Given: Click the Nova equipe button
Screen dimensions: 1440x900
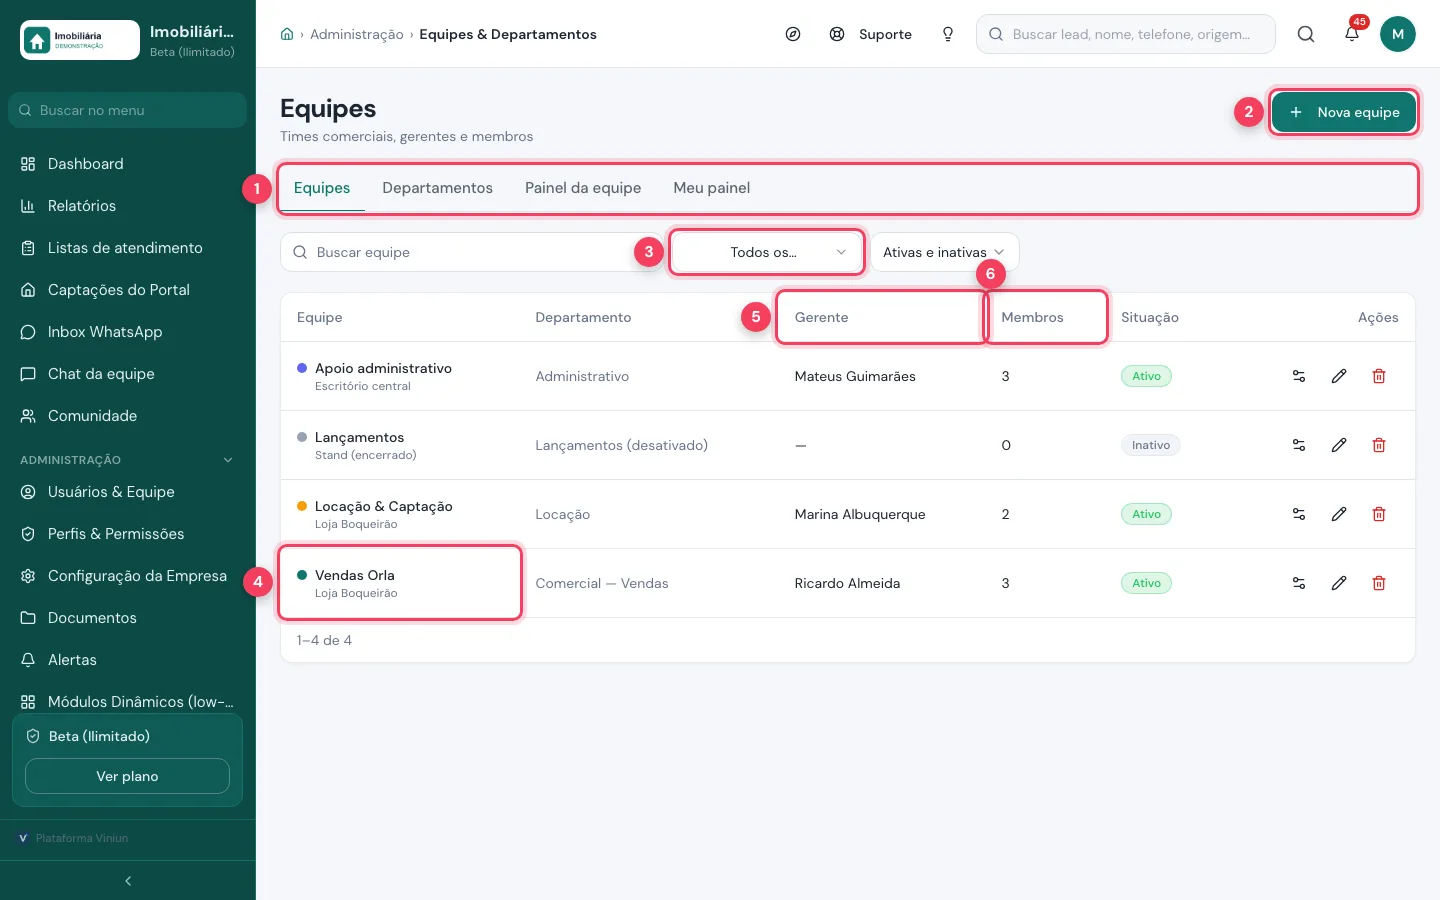Looking at the screenshot, I should [x=1344, y=112].
